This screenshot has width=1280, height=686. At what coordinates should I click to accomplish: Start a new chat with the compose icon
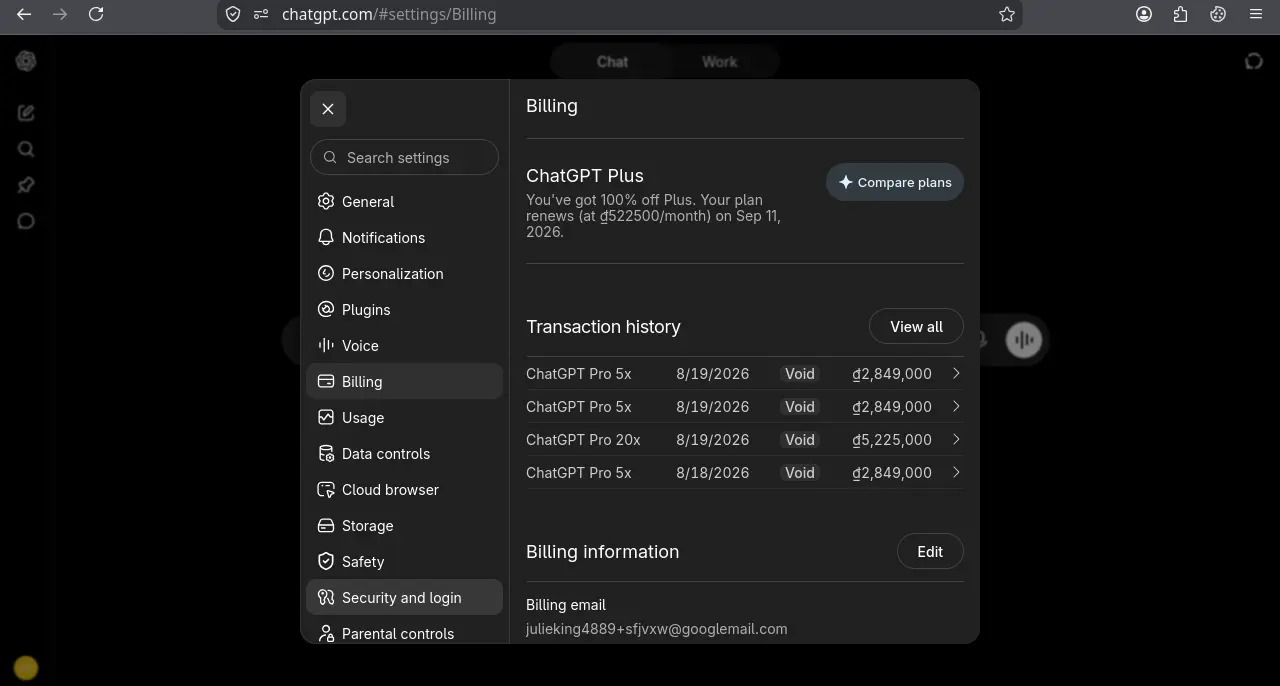click(x=26, y=113)
